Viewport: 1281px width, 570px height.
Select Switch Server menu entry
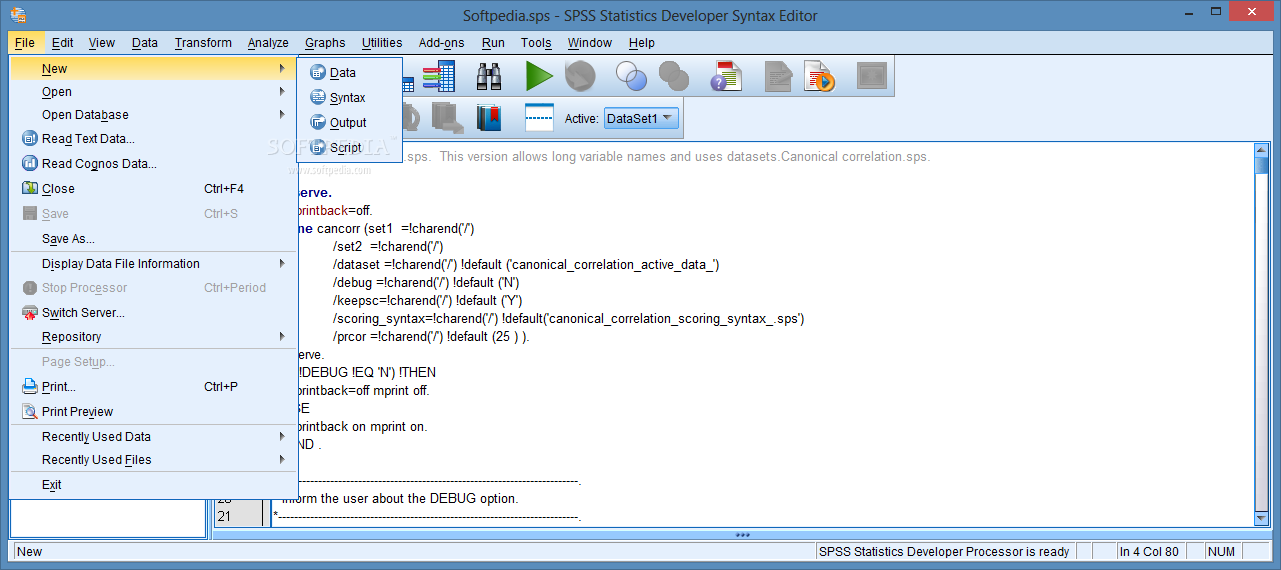(x=83, y=312)
